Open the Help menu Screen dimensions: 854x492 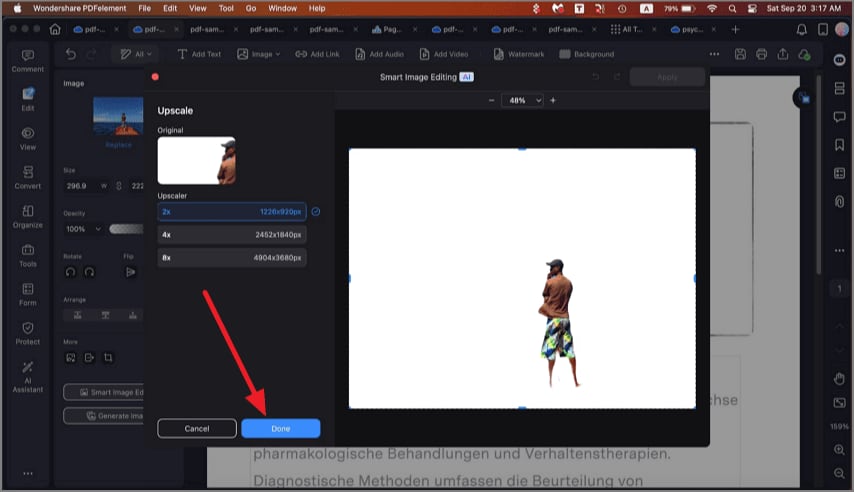(x=317, y=8)
